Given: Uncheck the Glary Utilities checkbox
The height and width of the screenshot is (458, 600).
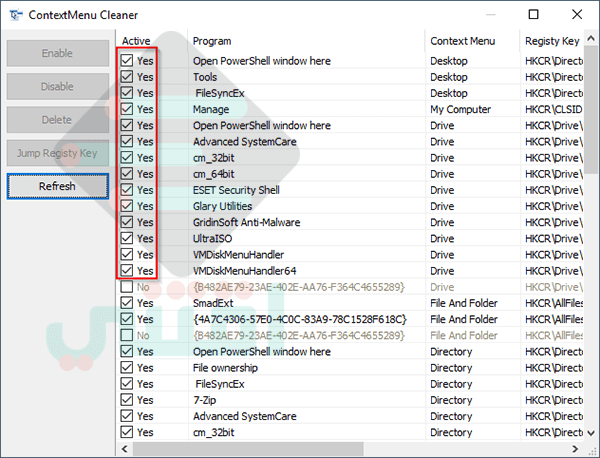Looking at the screenshot, I should tap(127, 206).
